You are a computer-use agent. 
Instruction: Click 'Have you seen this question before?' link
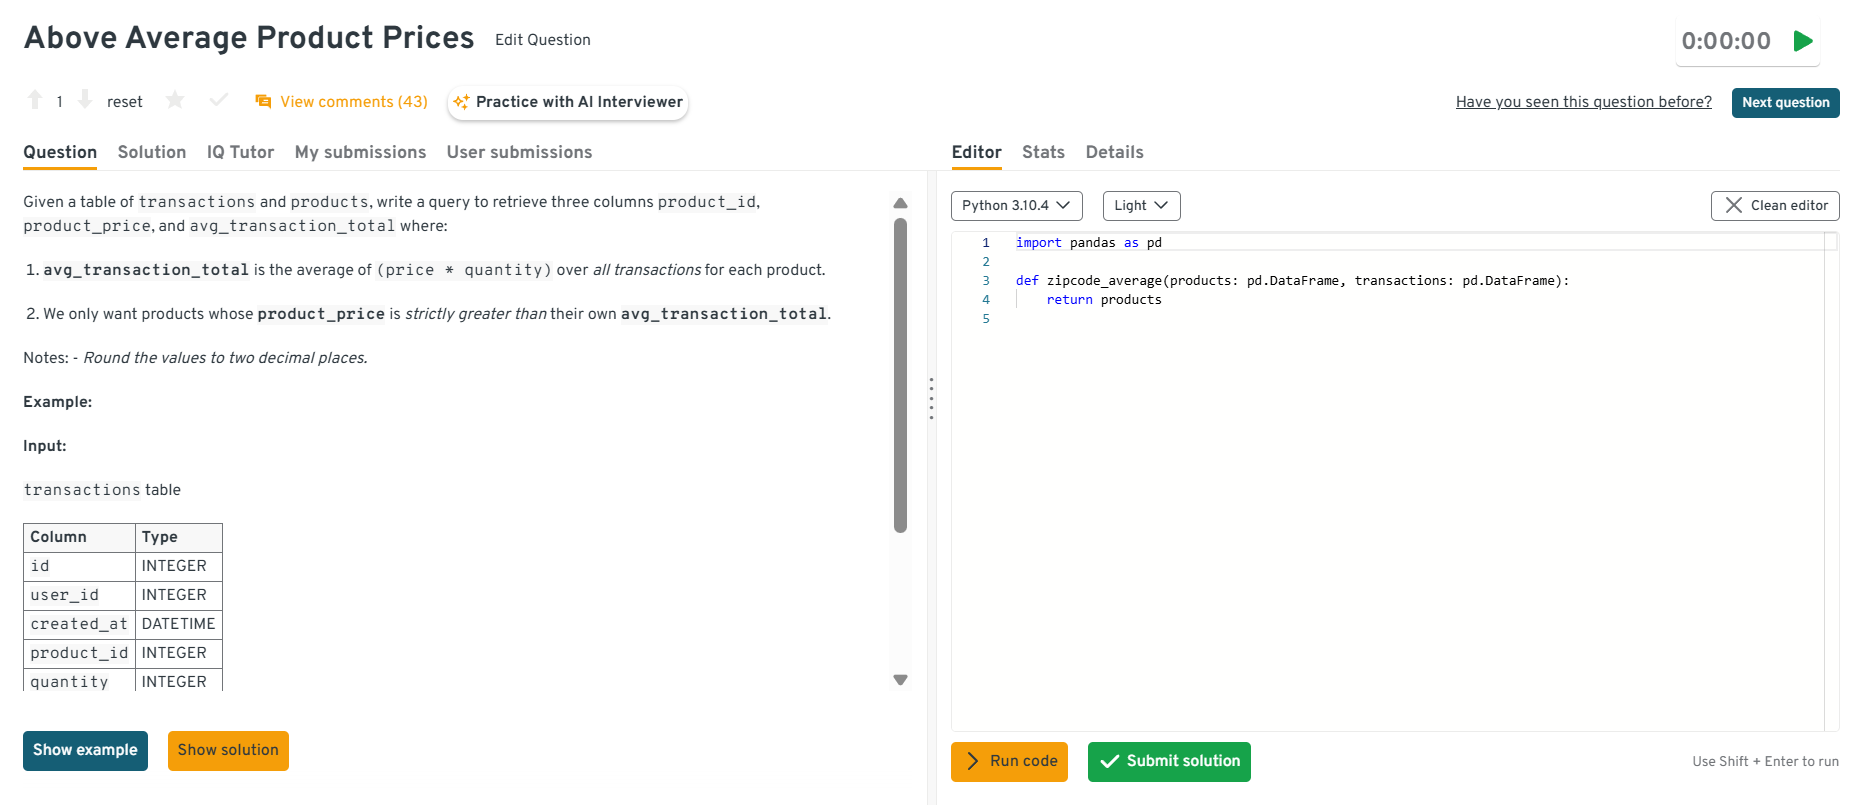coord(1583,102)
